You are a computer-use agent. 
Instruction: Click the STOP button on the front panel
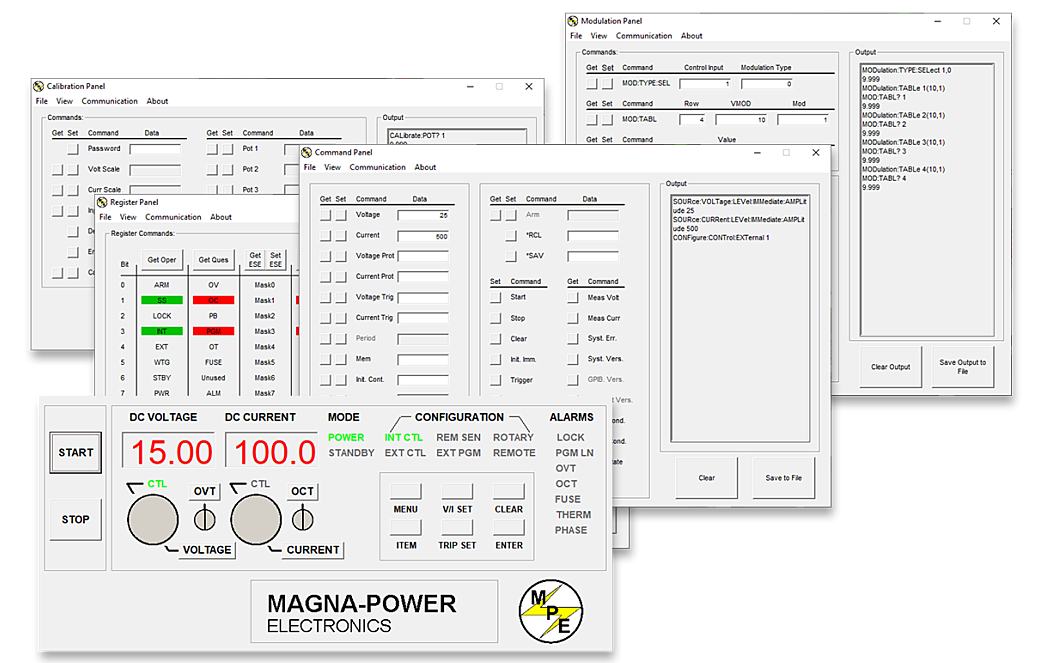(x=76, y=519)
